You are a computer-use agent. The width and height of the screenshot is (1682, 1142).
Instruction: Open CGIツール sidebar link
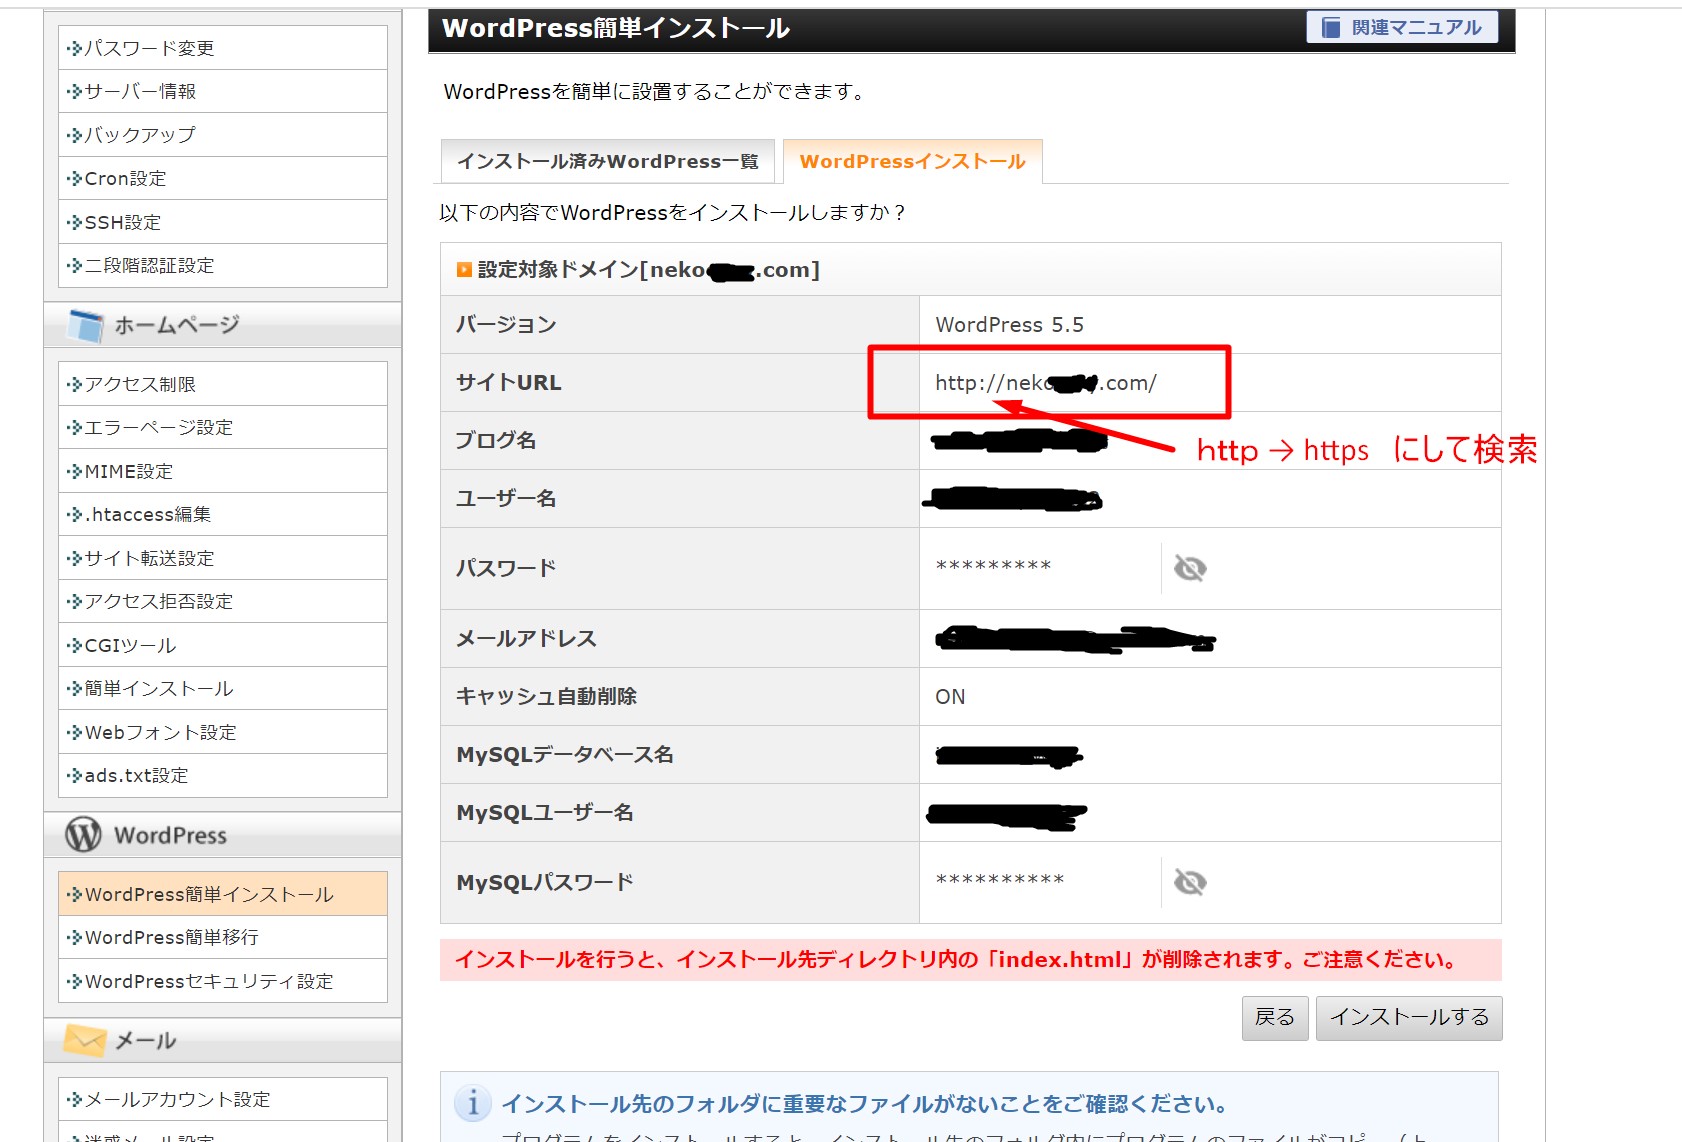(223, 645)
